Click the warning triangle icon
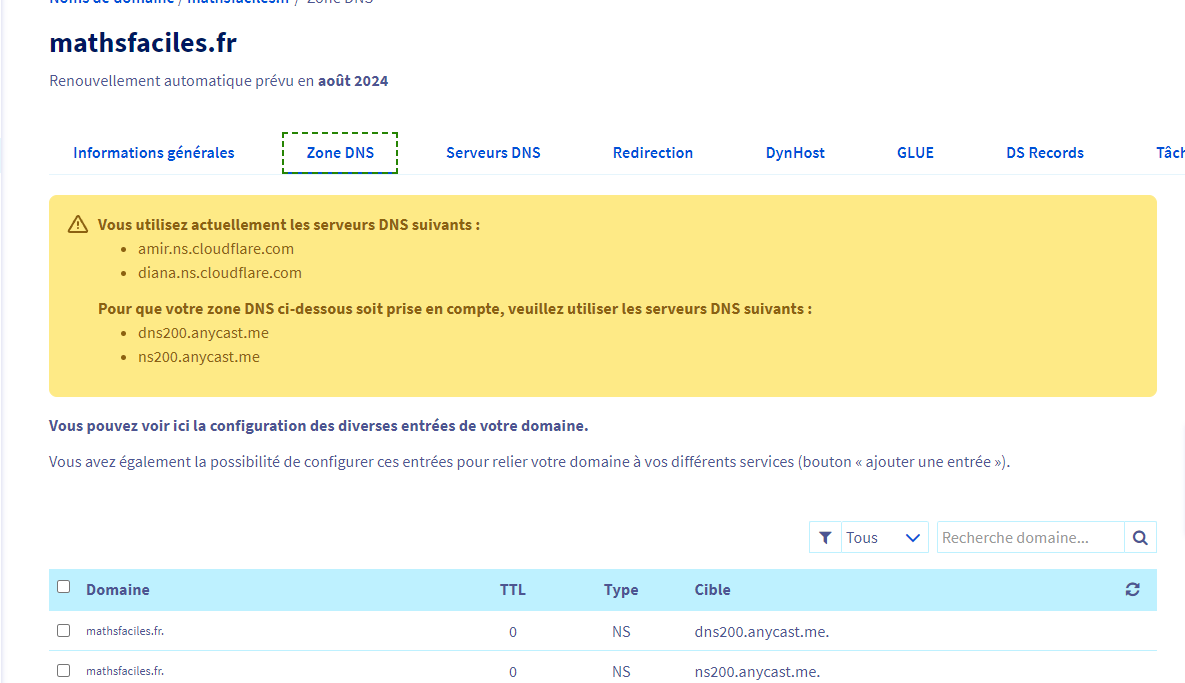This screenshot has width=1185, height=683. click(x=78, y=225)
